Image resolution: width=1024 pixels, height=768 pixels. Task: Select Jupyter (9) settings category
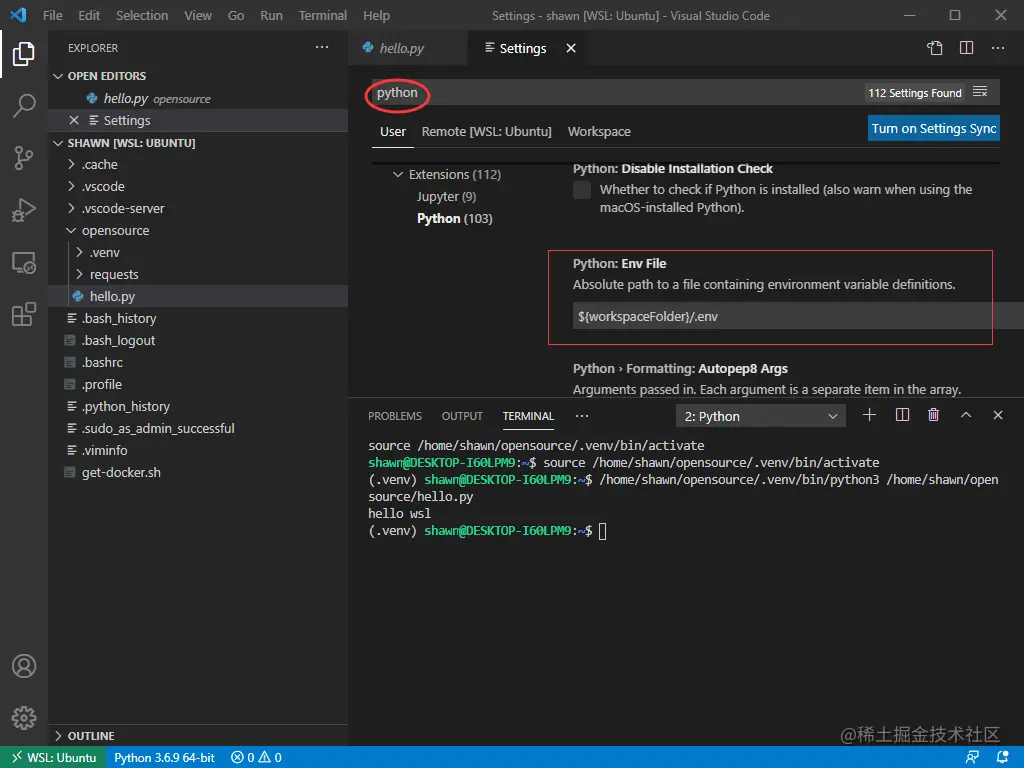coord(447,197)
